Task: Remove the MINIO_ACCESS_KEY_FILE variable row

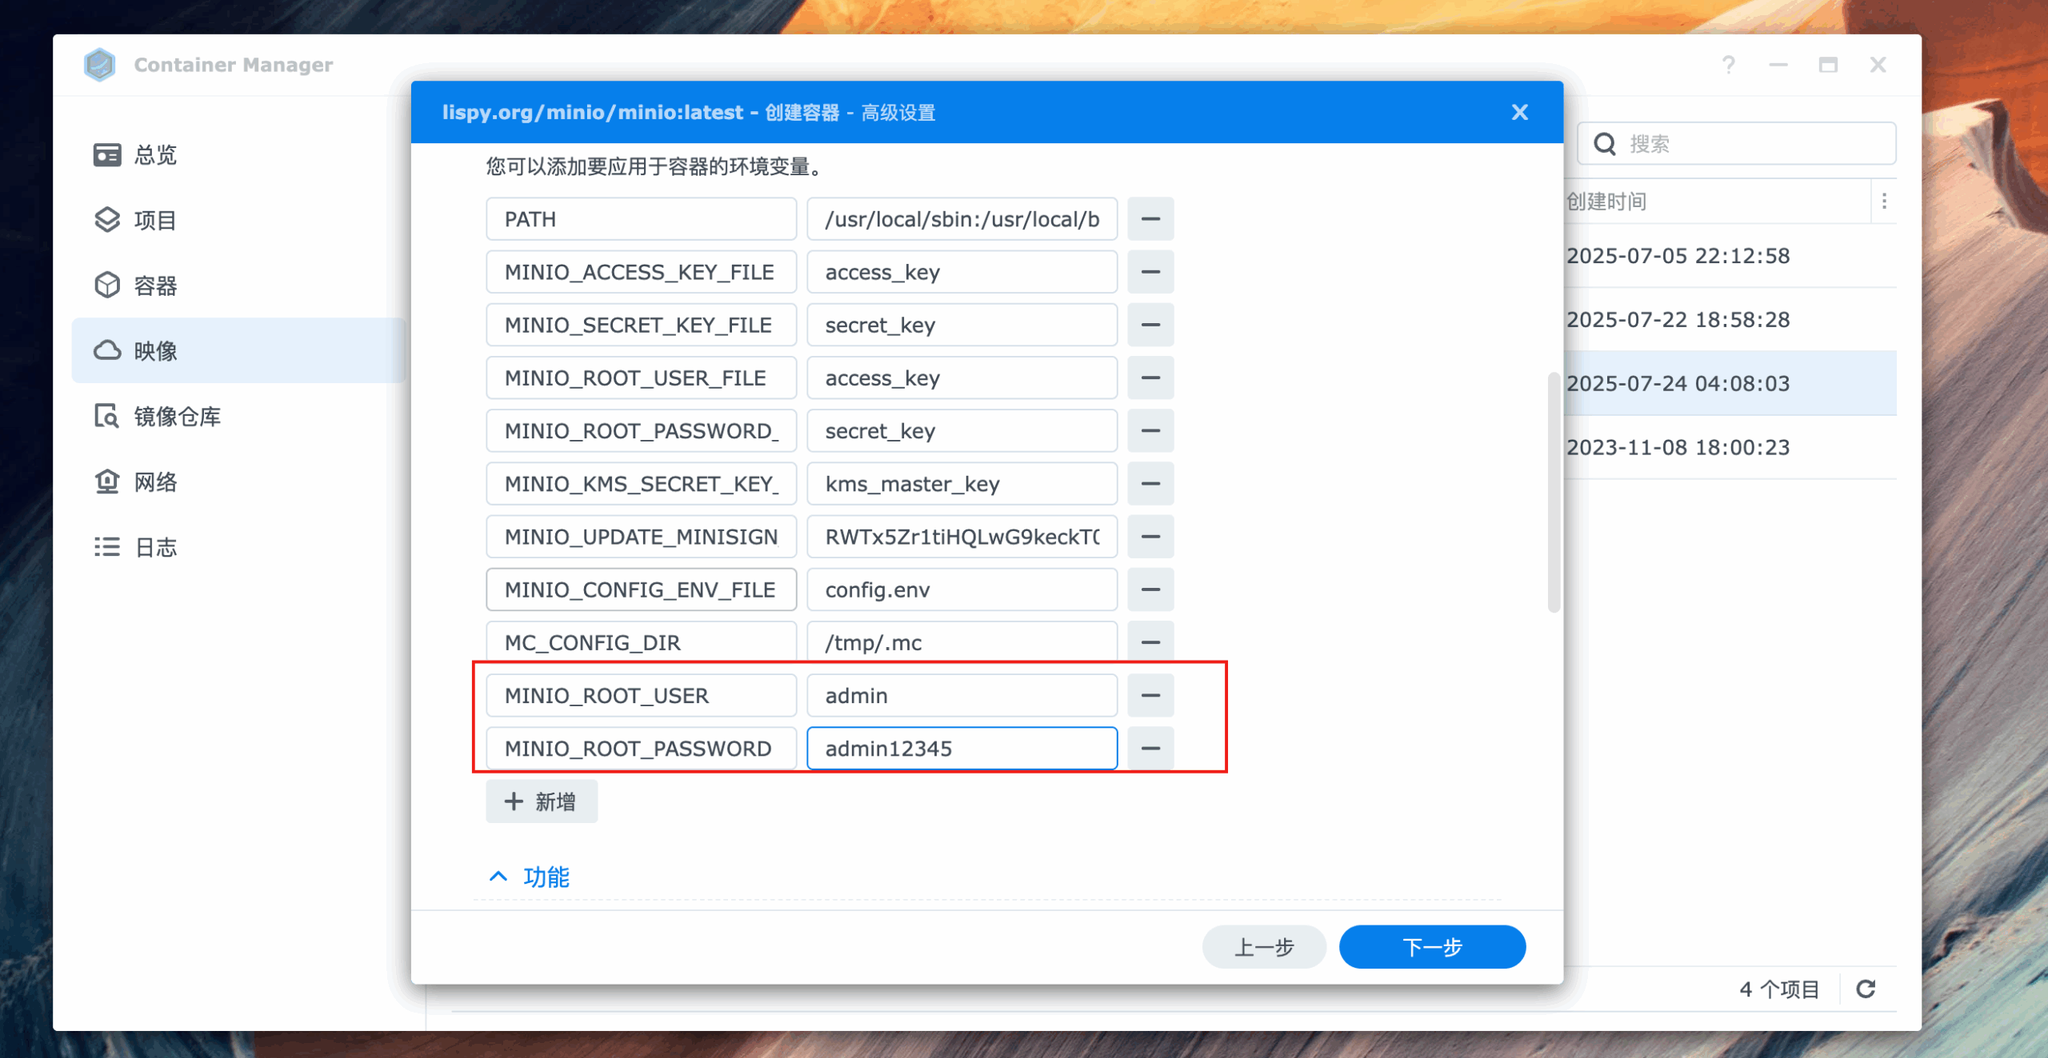Action: pyautogui.click(x=1150, y=272)
